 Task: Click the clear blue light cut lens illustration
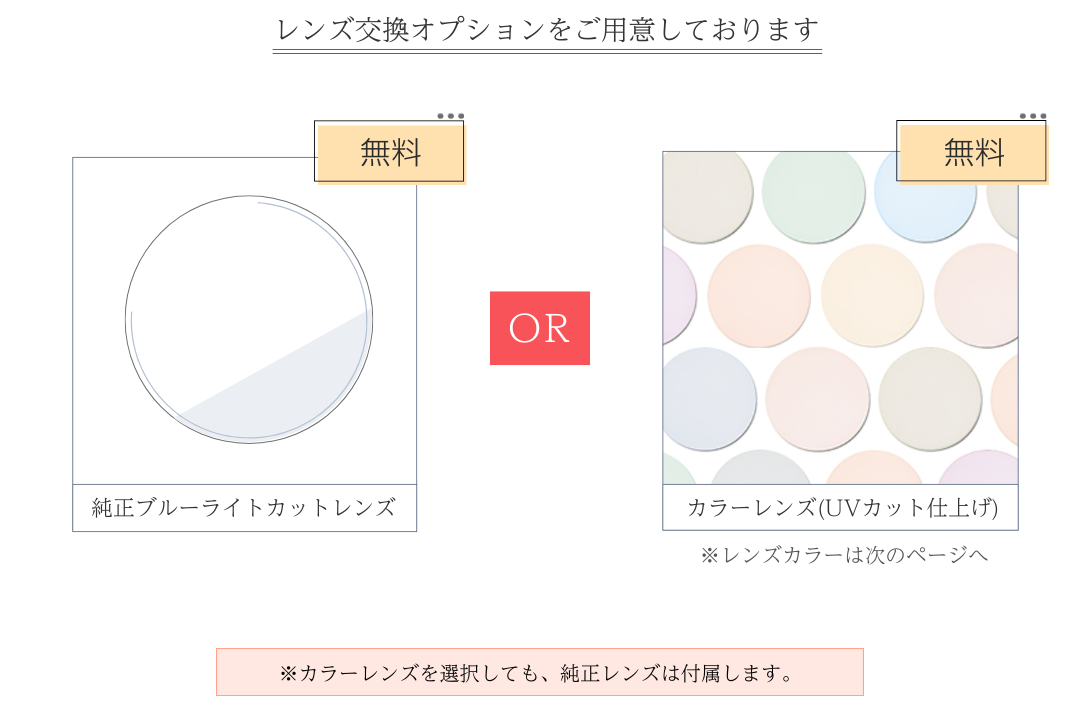[249, 319]
